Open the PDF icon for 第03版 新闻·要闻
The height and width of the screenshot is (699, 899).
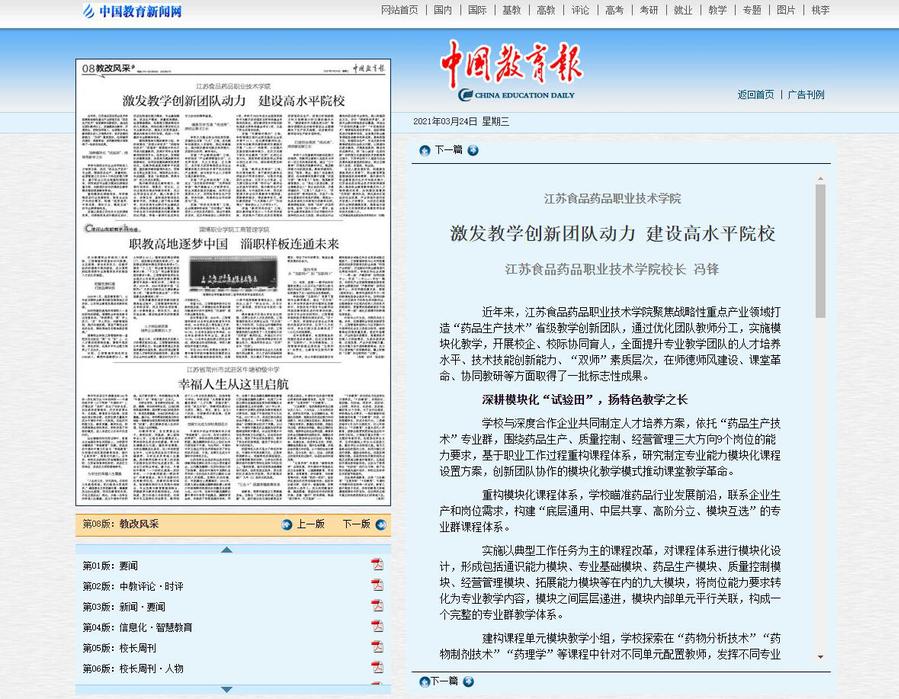coord(377,606)
